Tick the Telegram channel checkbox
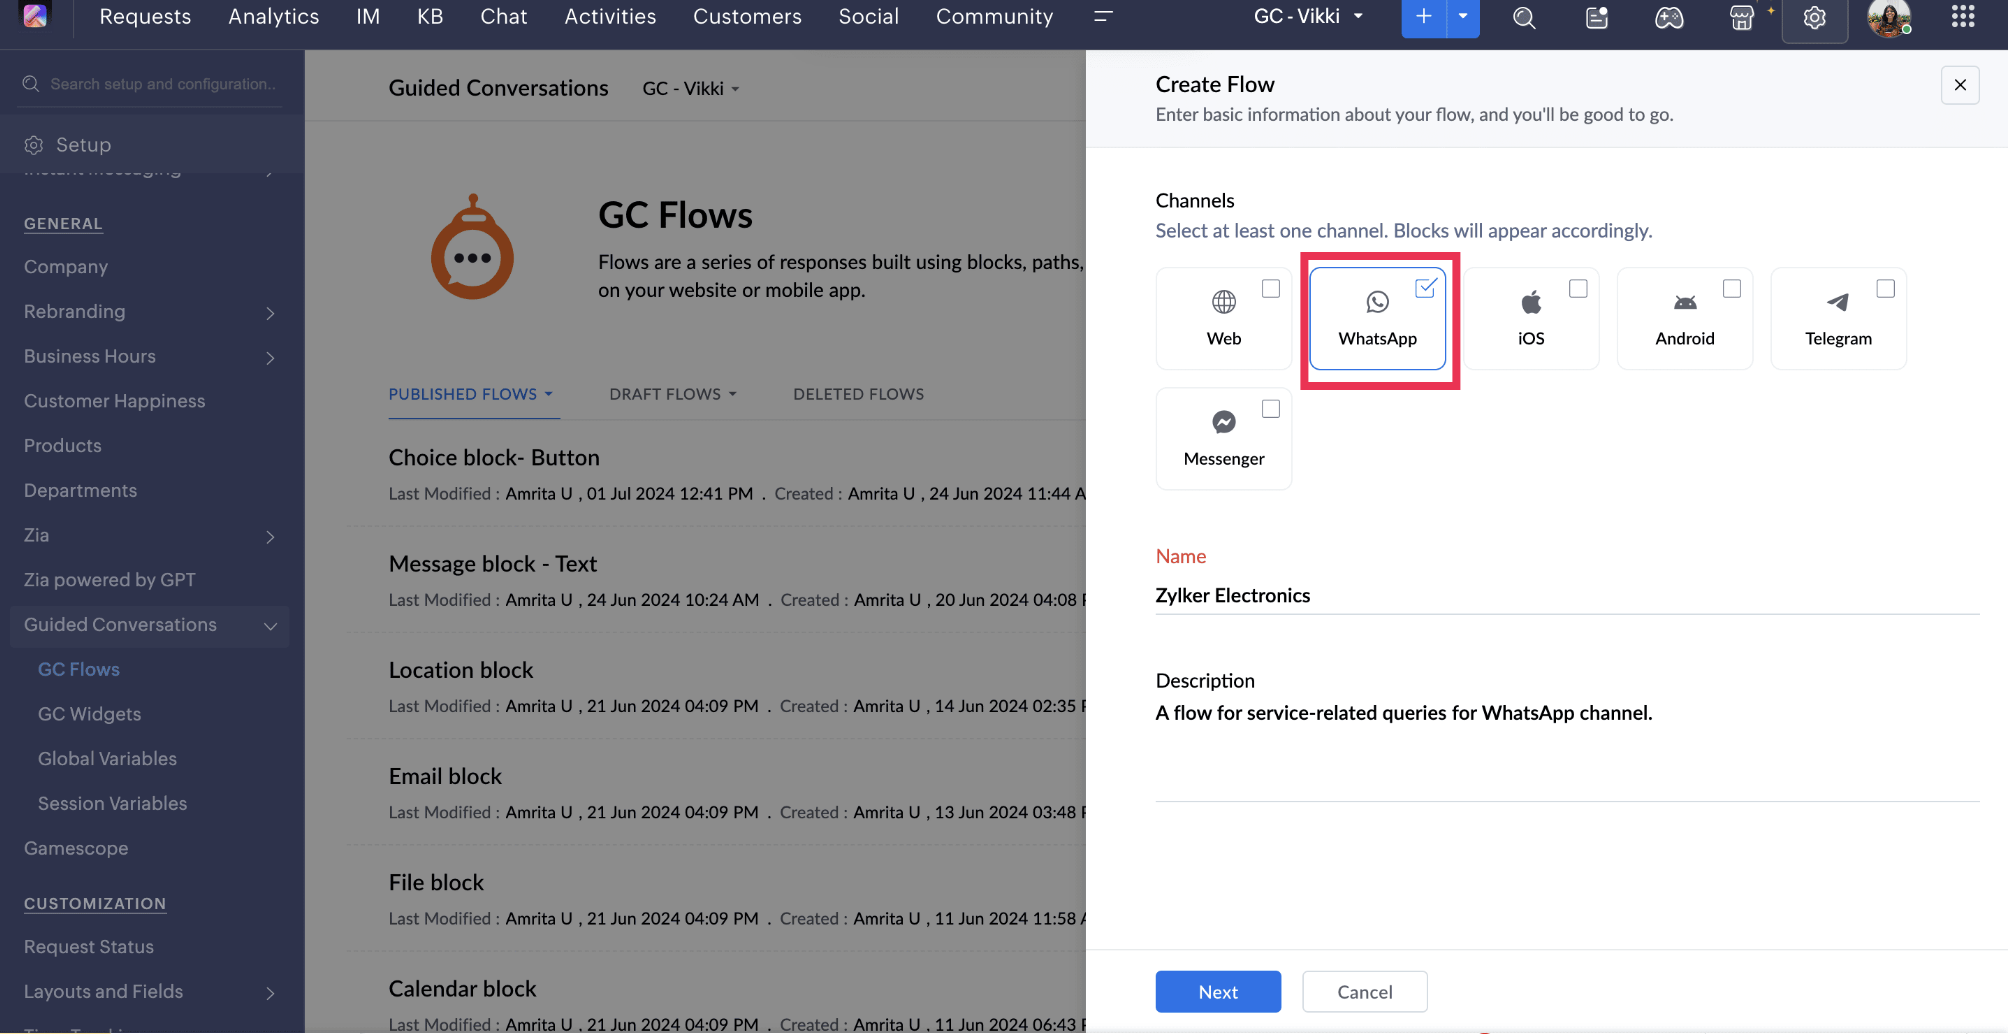The width and height of the screenshot is (2008, 1034). click(1885, 289)
